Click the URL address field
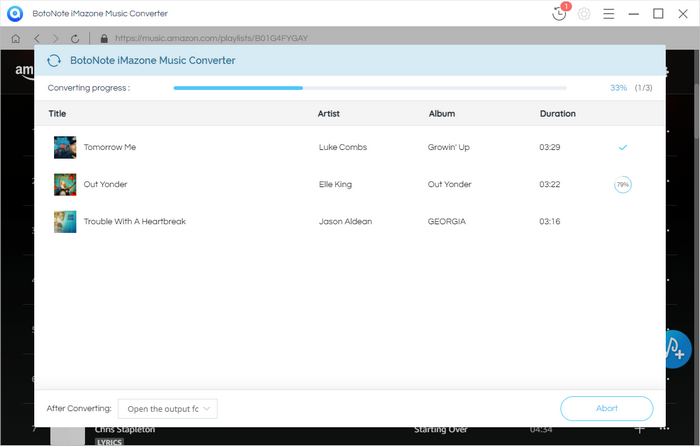The image size is (700, 446). click(x=212, y=38)
